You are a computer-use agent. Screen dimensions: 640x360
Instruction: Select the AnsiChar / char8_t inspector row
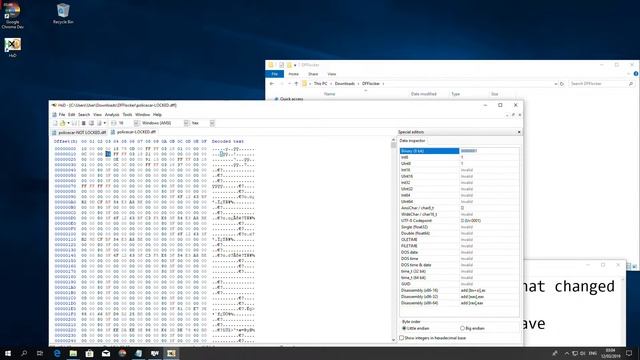coord(459,208)
